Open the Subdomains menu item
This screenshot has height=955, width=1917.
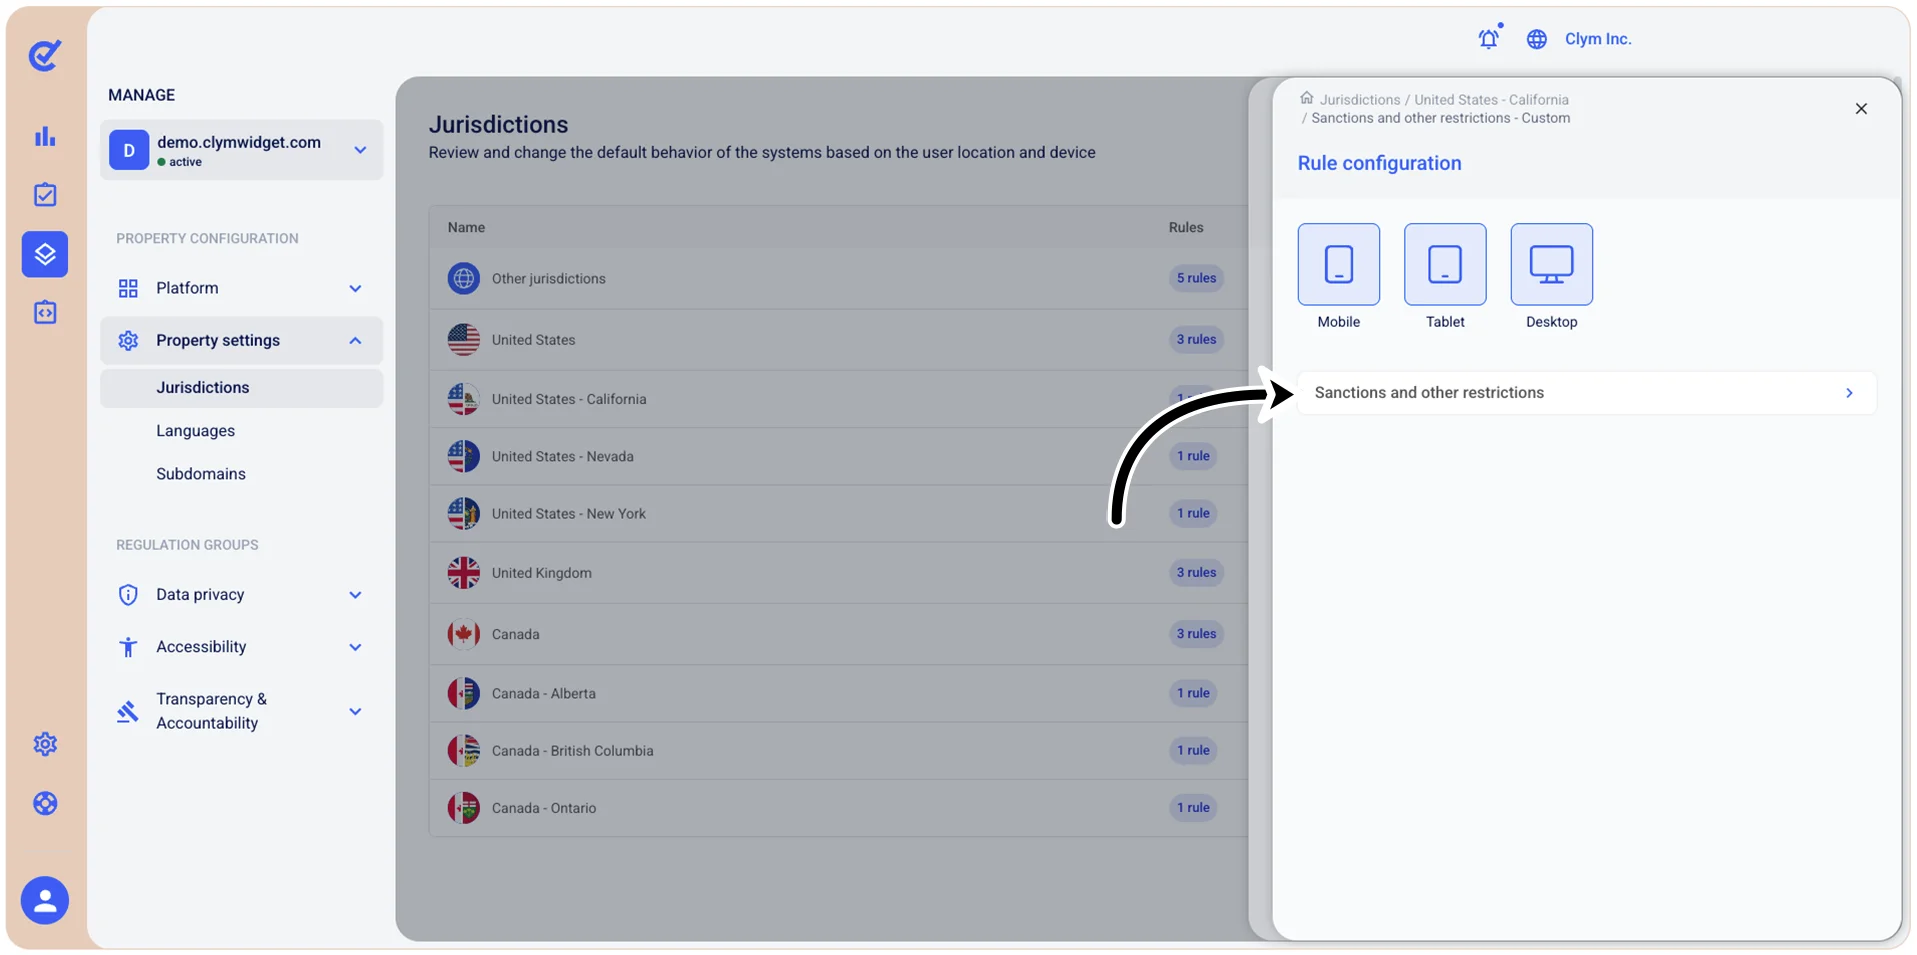(x=201, y=474)
